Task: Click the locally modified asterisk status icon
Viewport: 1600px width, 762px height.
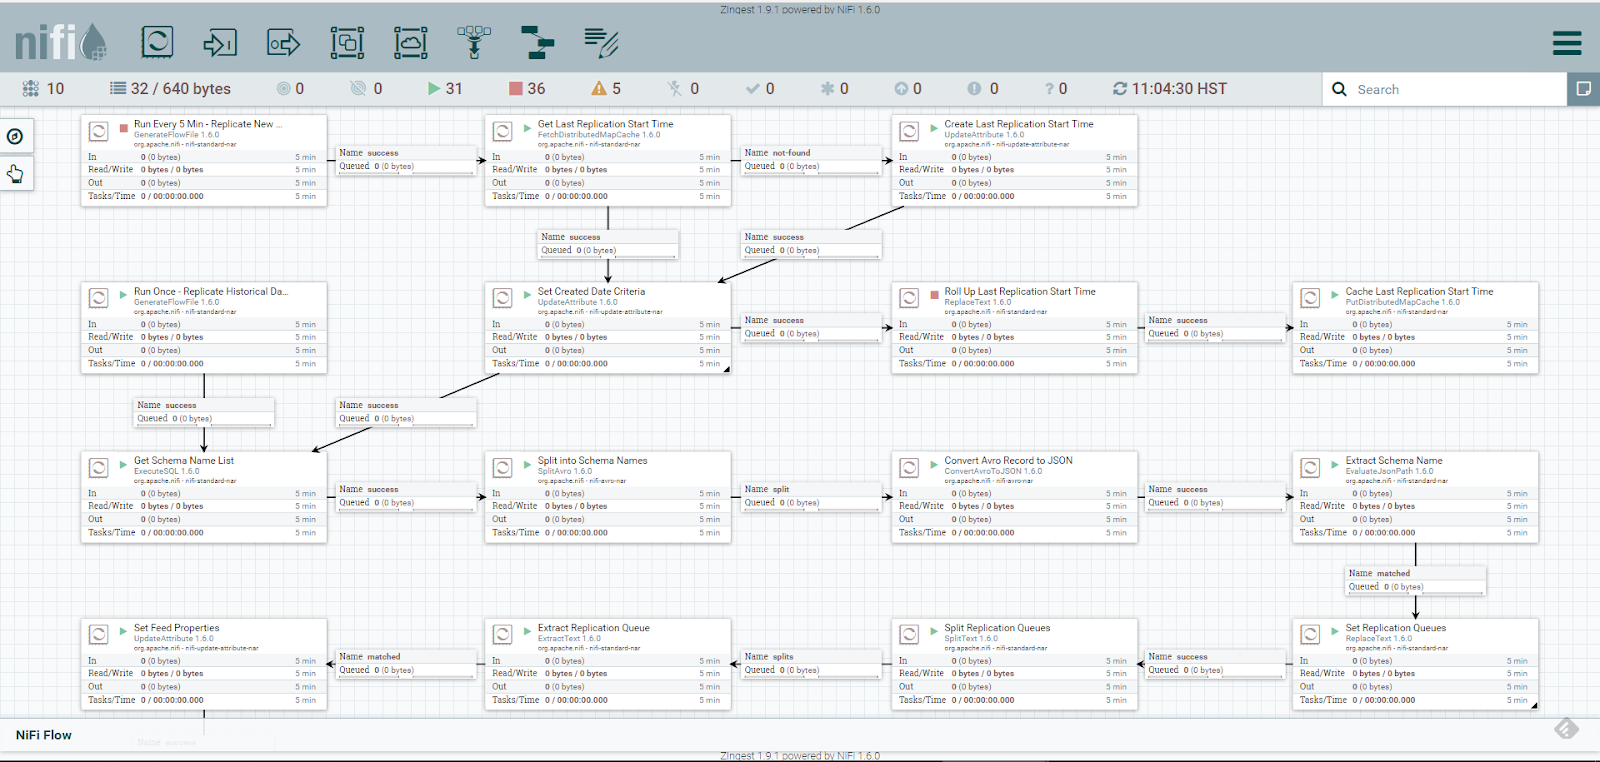Action: 827,89
